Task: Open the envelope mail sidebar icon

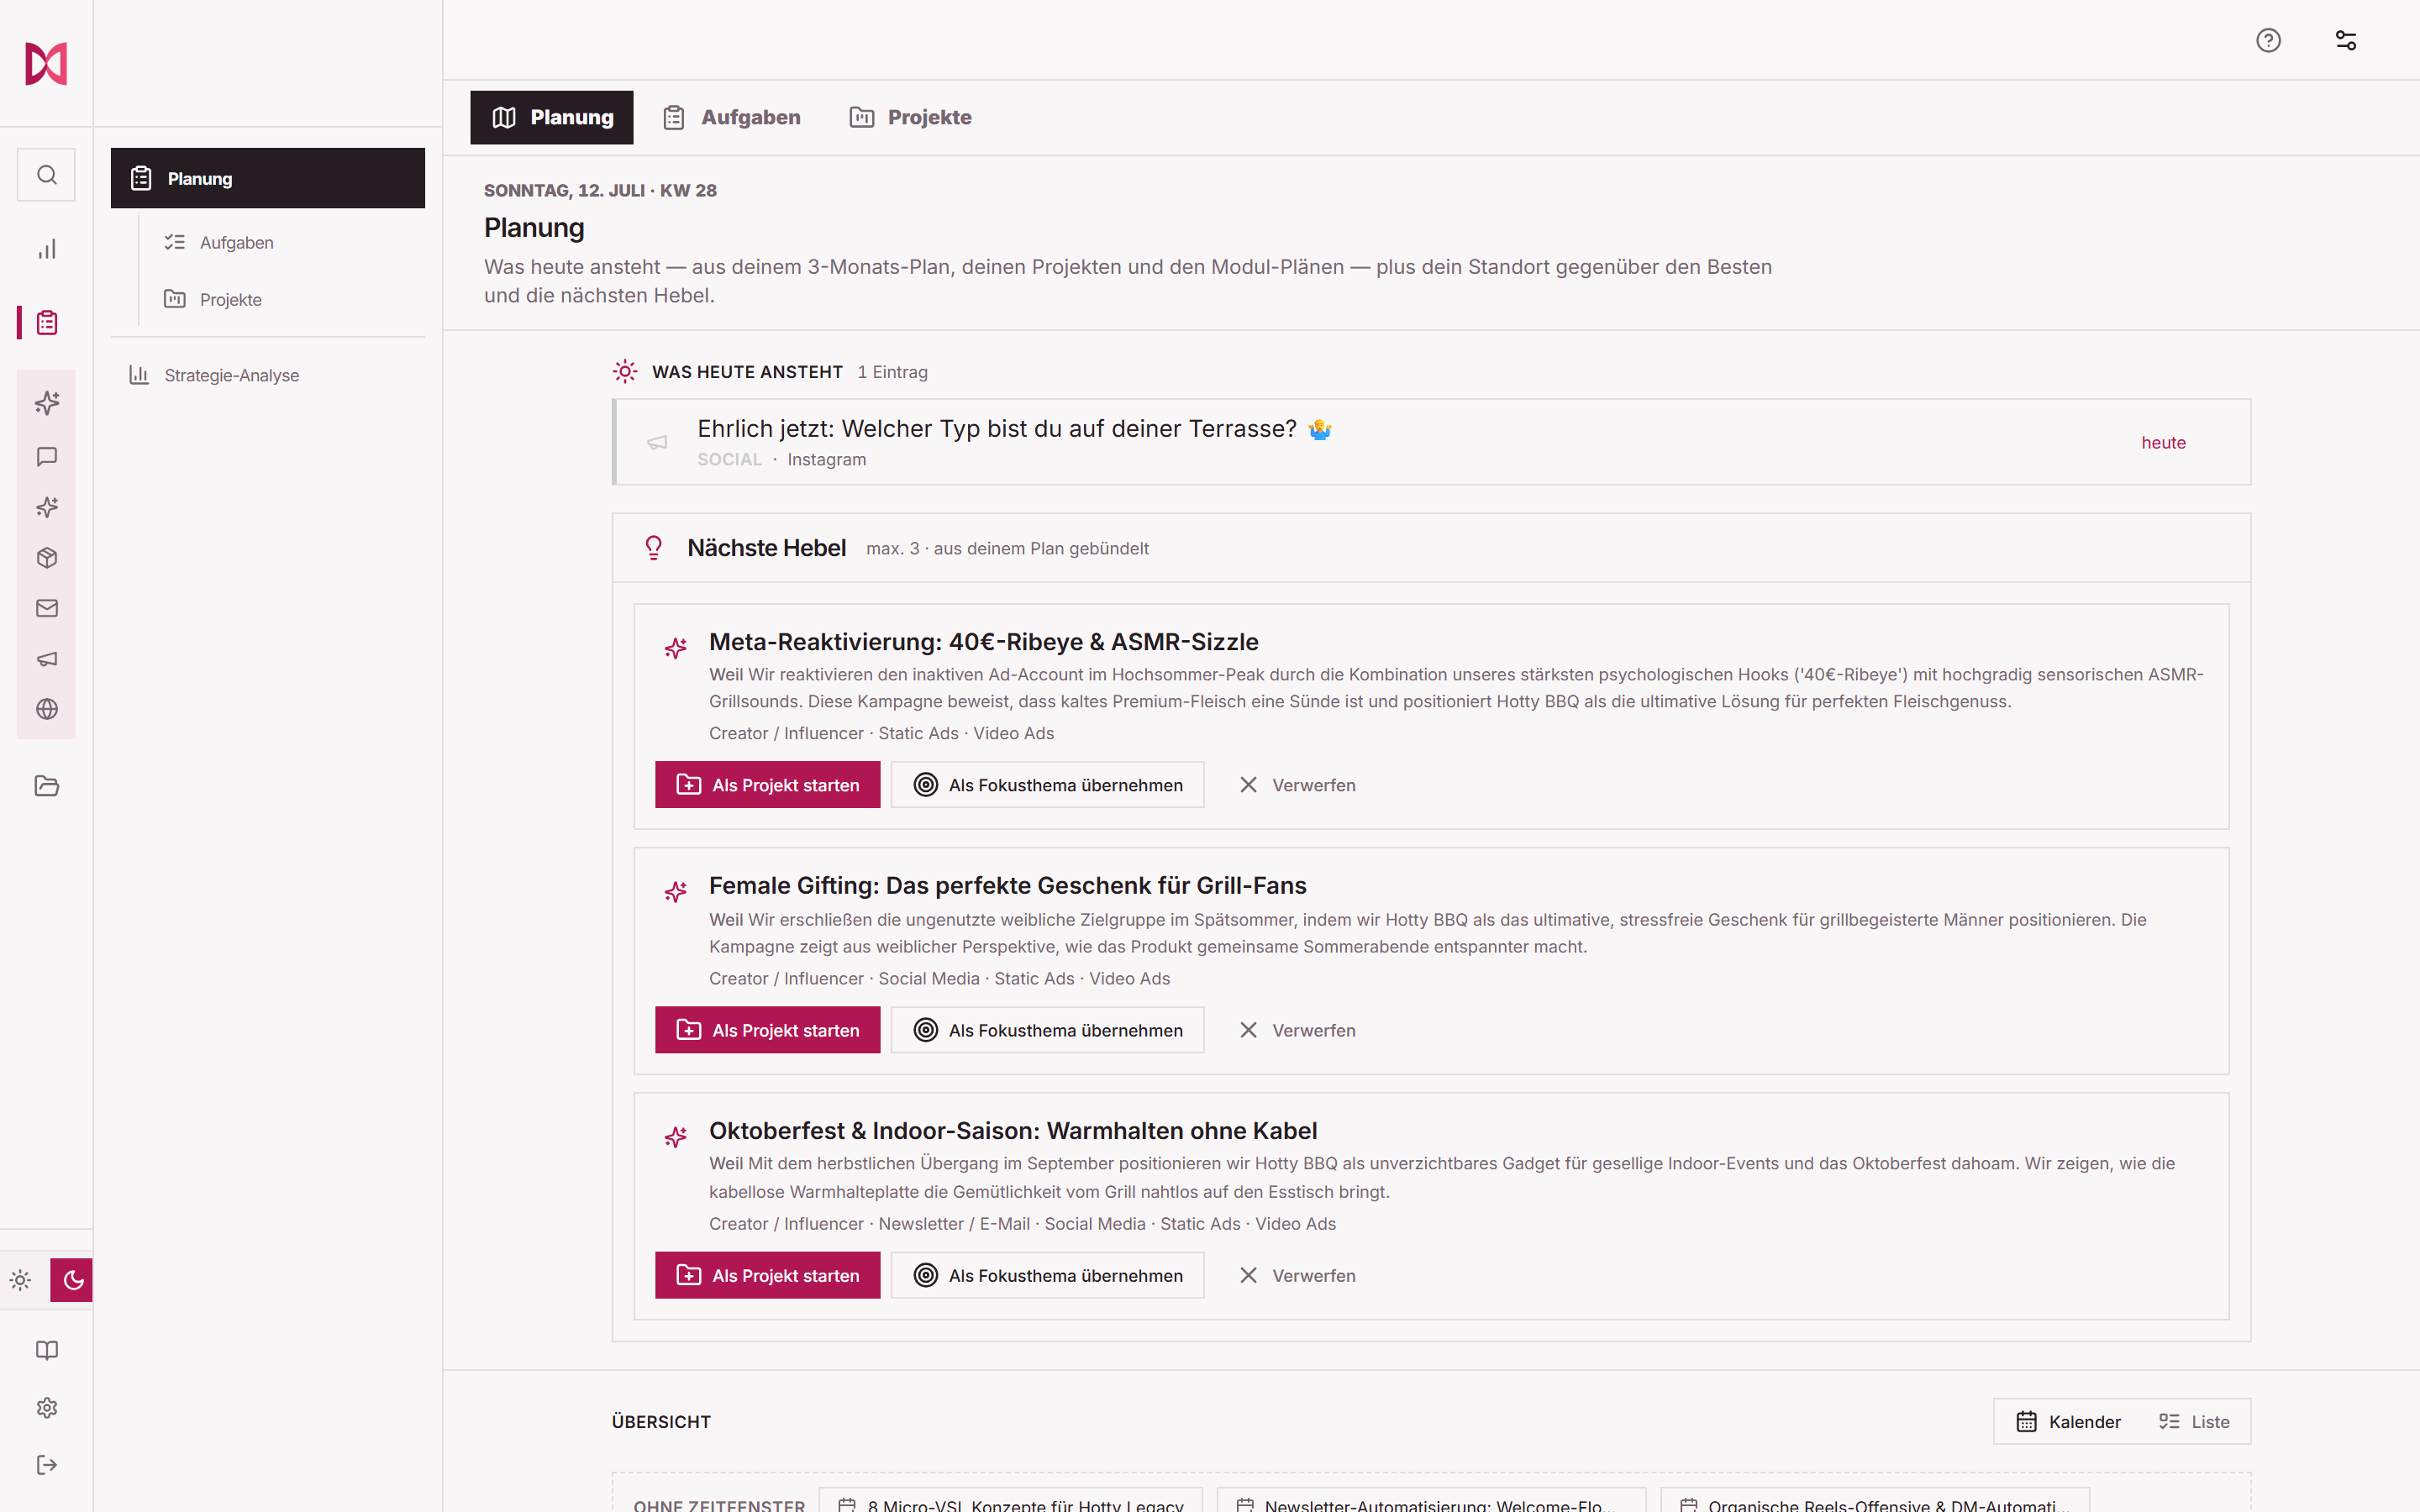Action: [46, 608]
